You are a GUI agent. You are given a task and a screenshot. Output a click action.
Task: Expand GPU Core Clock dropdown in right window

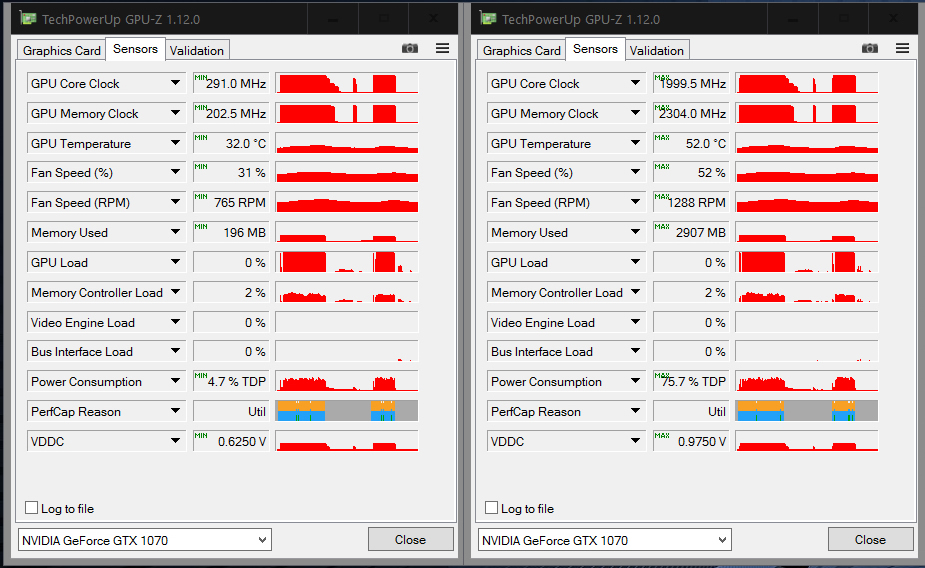[635, 83]
